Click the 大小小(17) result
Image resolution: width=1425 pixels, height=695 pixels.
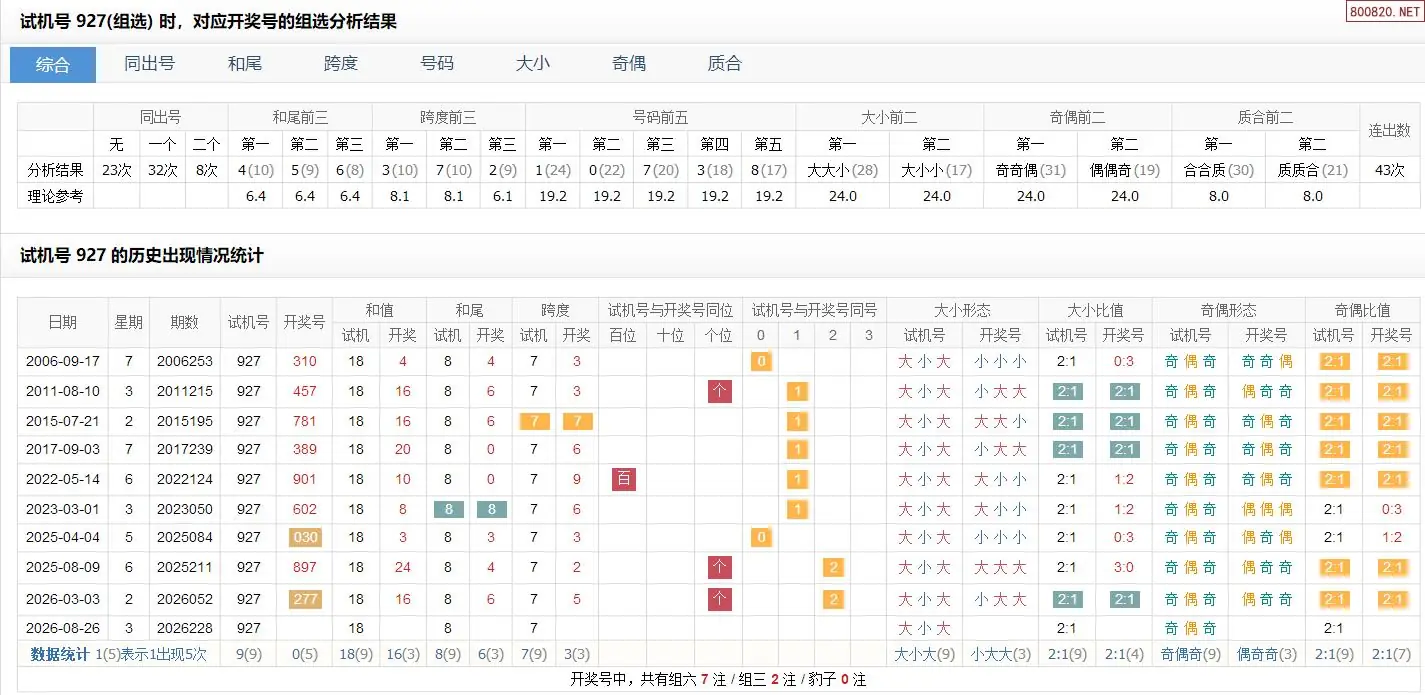pos(937,170)
